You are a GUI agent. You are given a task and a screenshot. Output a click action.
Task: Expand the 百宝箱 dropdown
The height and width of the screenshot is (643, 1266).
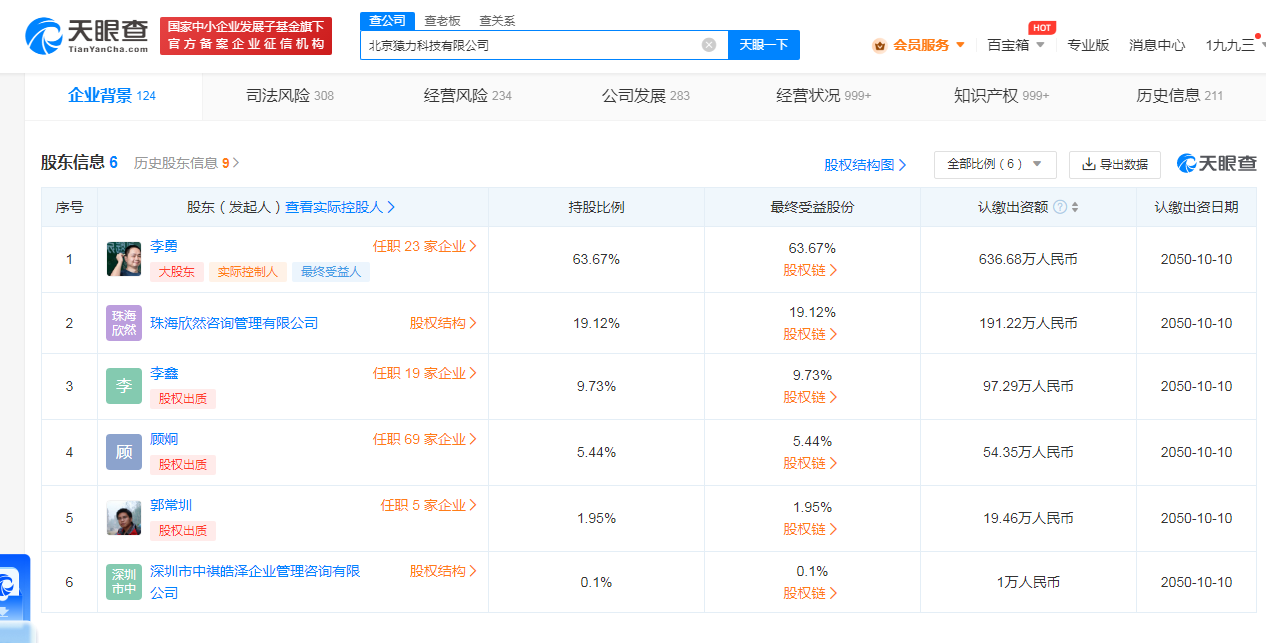pyautogui.click(x=1015, y=45)
